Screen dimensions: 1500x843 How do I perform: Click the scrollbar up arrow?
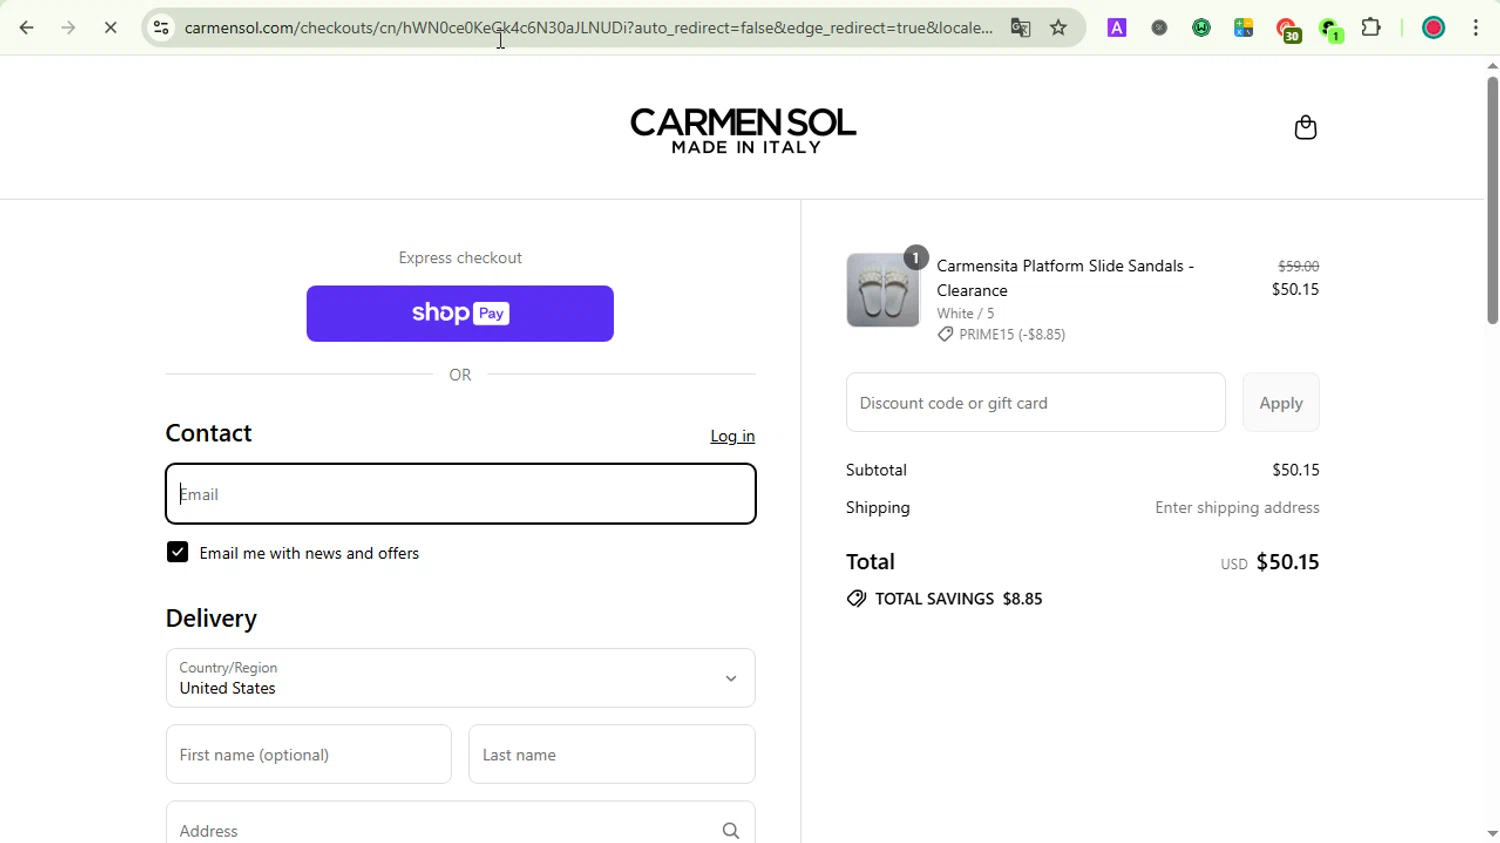tap(1492, 66)
